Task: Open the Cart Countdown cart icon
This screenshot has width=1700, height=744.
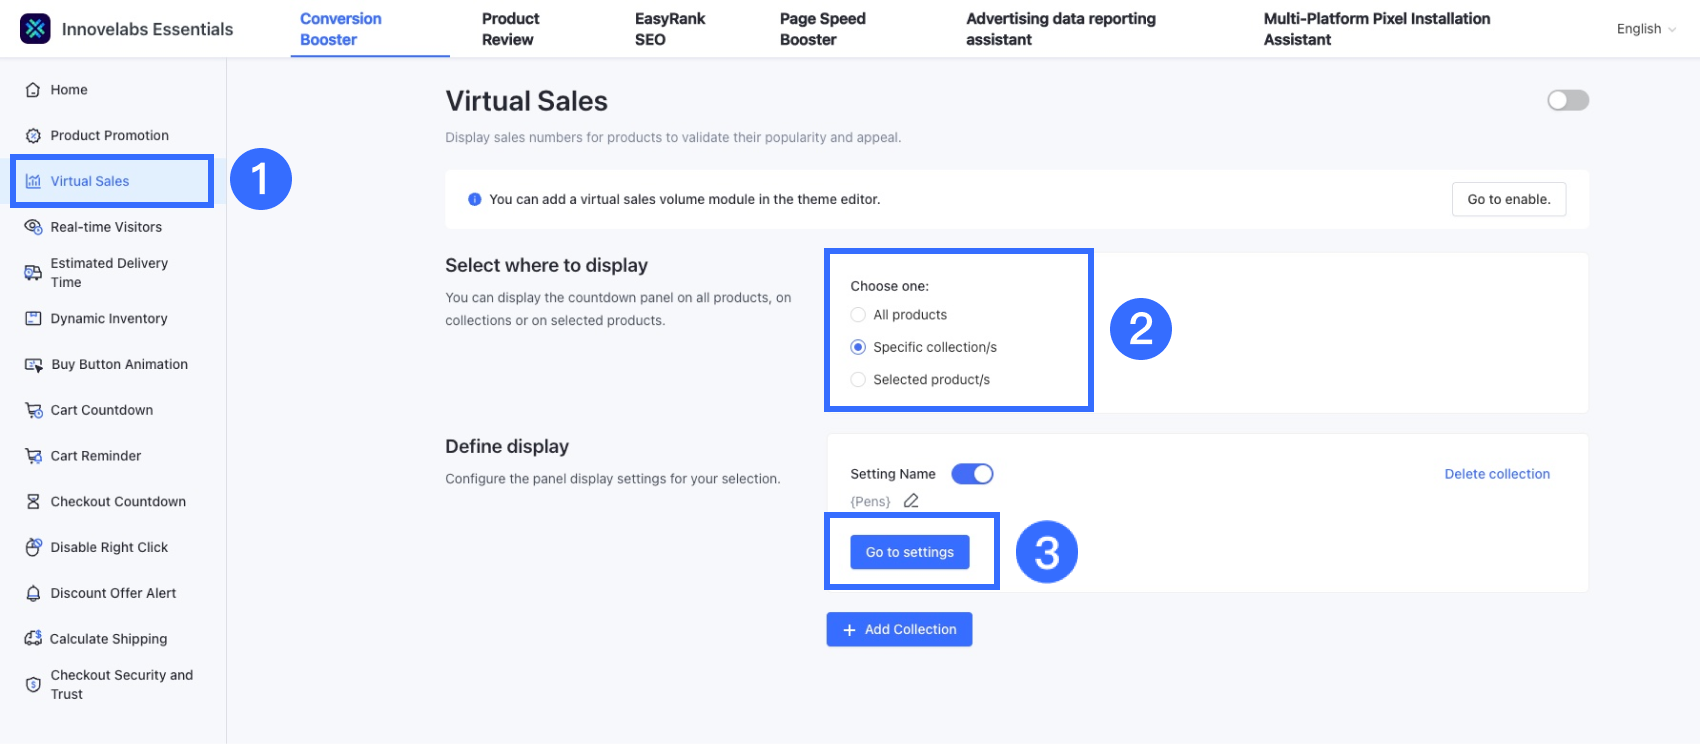Action: click(x=33, y=410)
